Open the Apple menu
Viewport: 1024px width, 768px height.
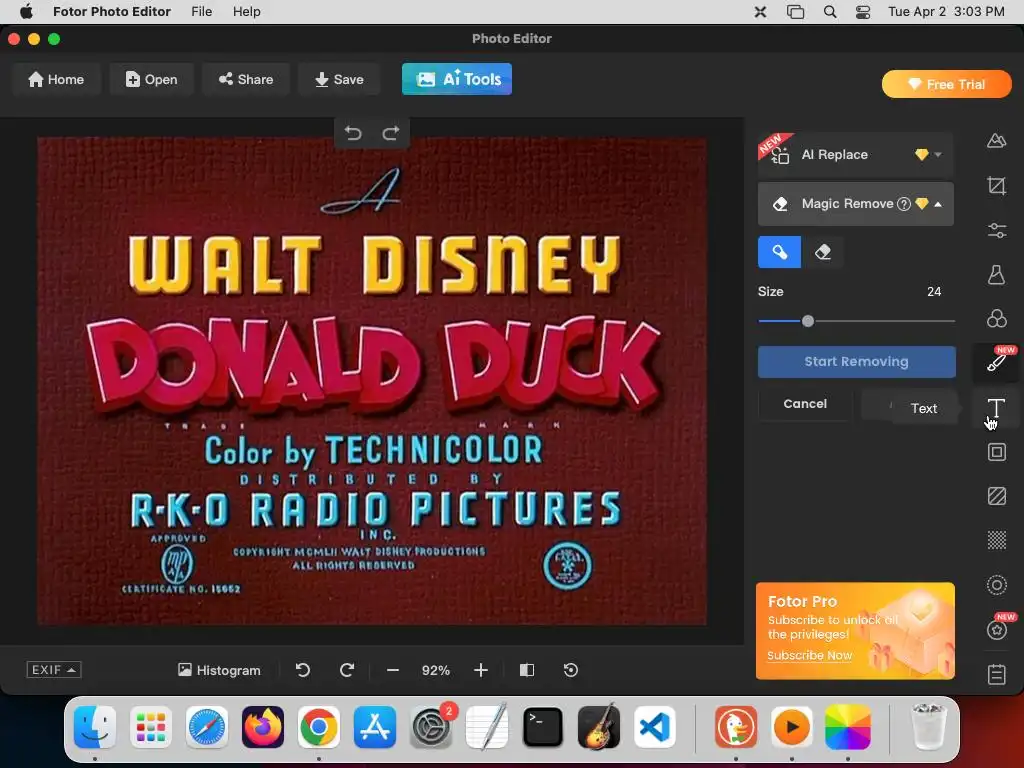click(26, 11)
